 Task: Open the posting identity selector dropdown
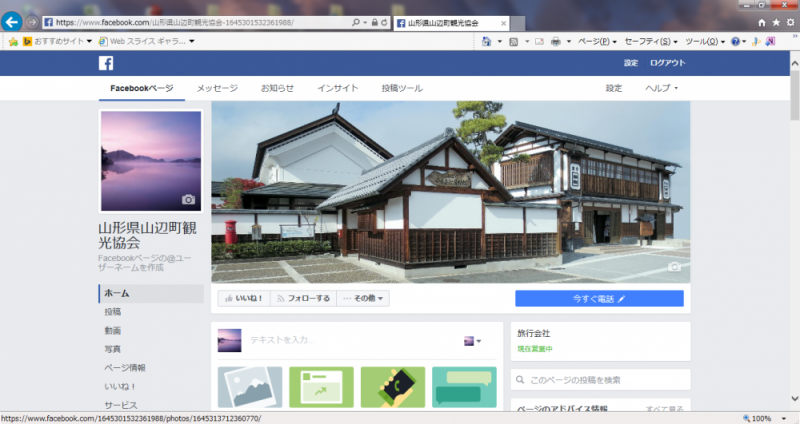tap(472, 341)
